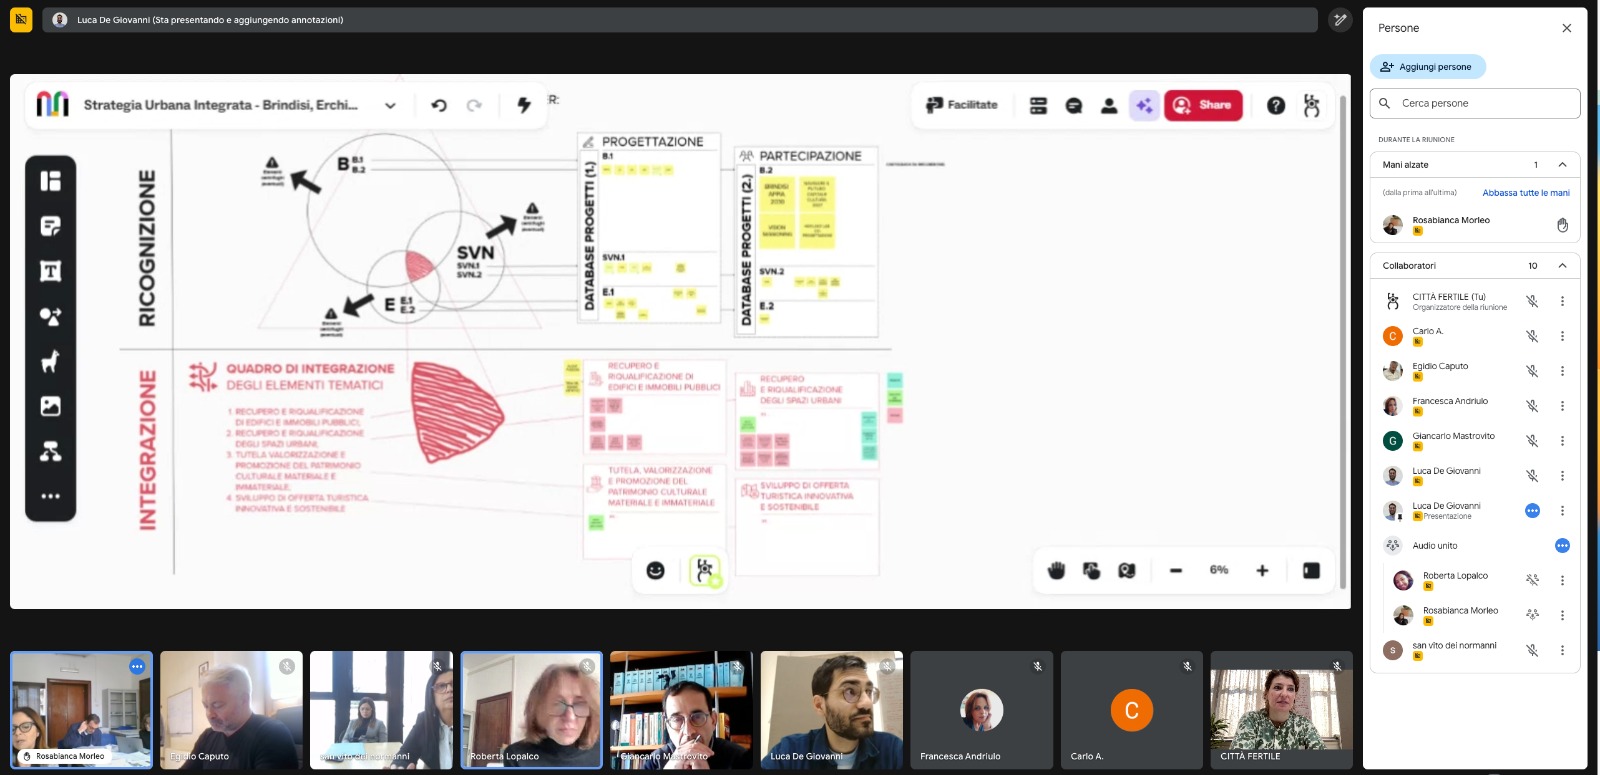The image size is (1600, 775).
Task: Open the comments icon in top toolbar
Action: click(1074, 105)
